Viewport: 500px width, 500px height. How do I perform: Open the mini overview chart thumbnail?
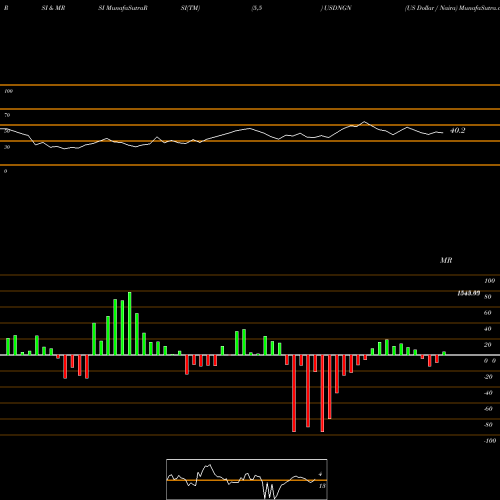coord(247,479)
